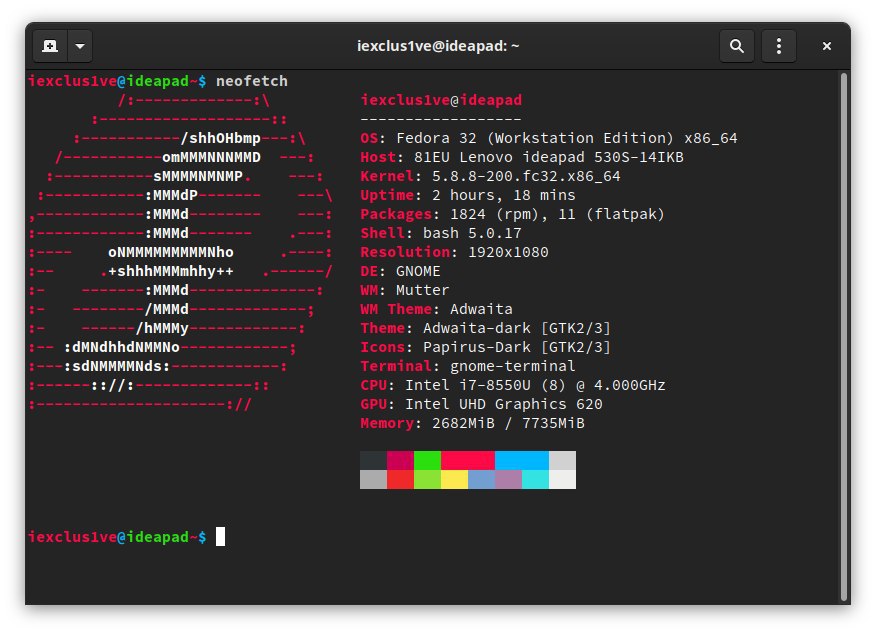
Task: Click the DE line GNOME
Action: coord(401,271)
